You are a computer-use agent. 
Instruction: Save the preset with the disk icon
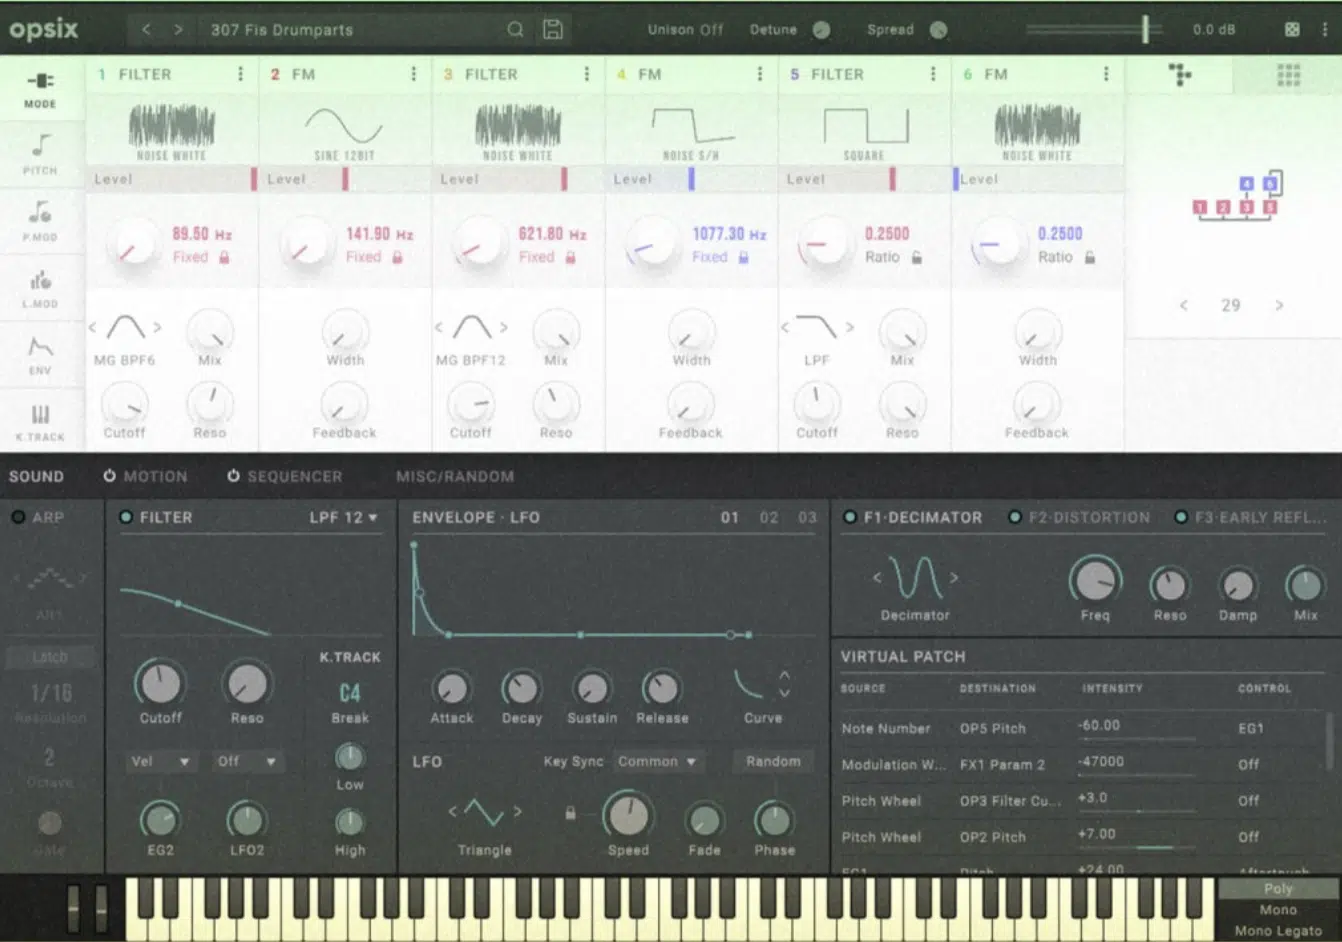pyautogui.click(x=552, y=30)
